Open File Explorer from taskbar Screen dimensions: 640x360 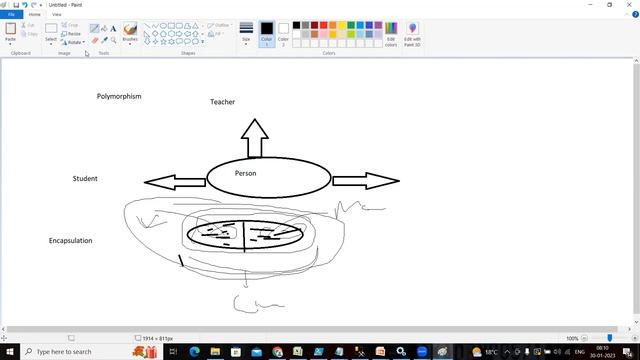(215, 351)
